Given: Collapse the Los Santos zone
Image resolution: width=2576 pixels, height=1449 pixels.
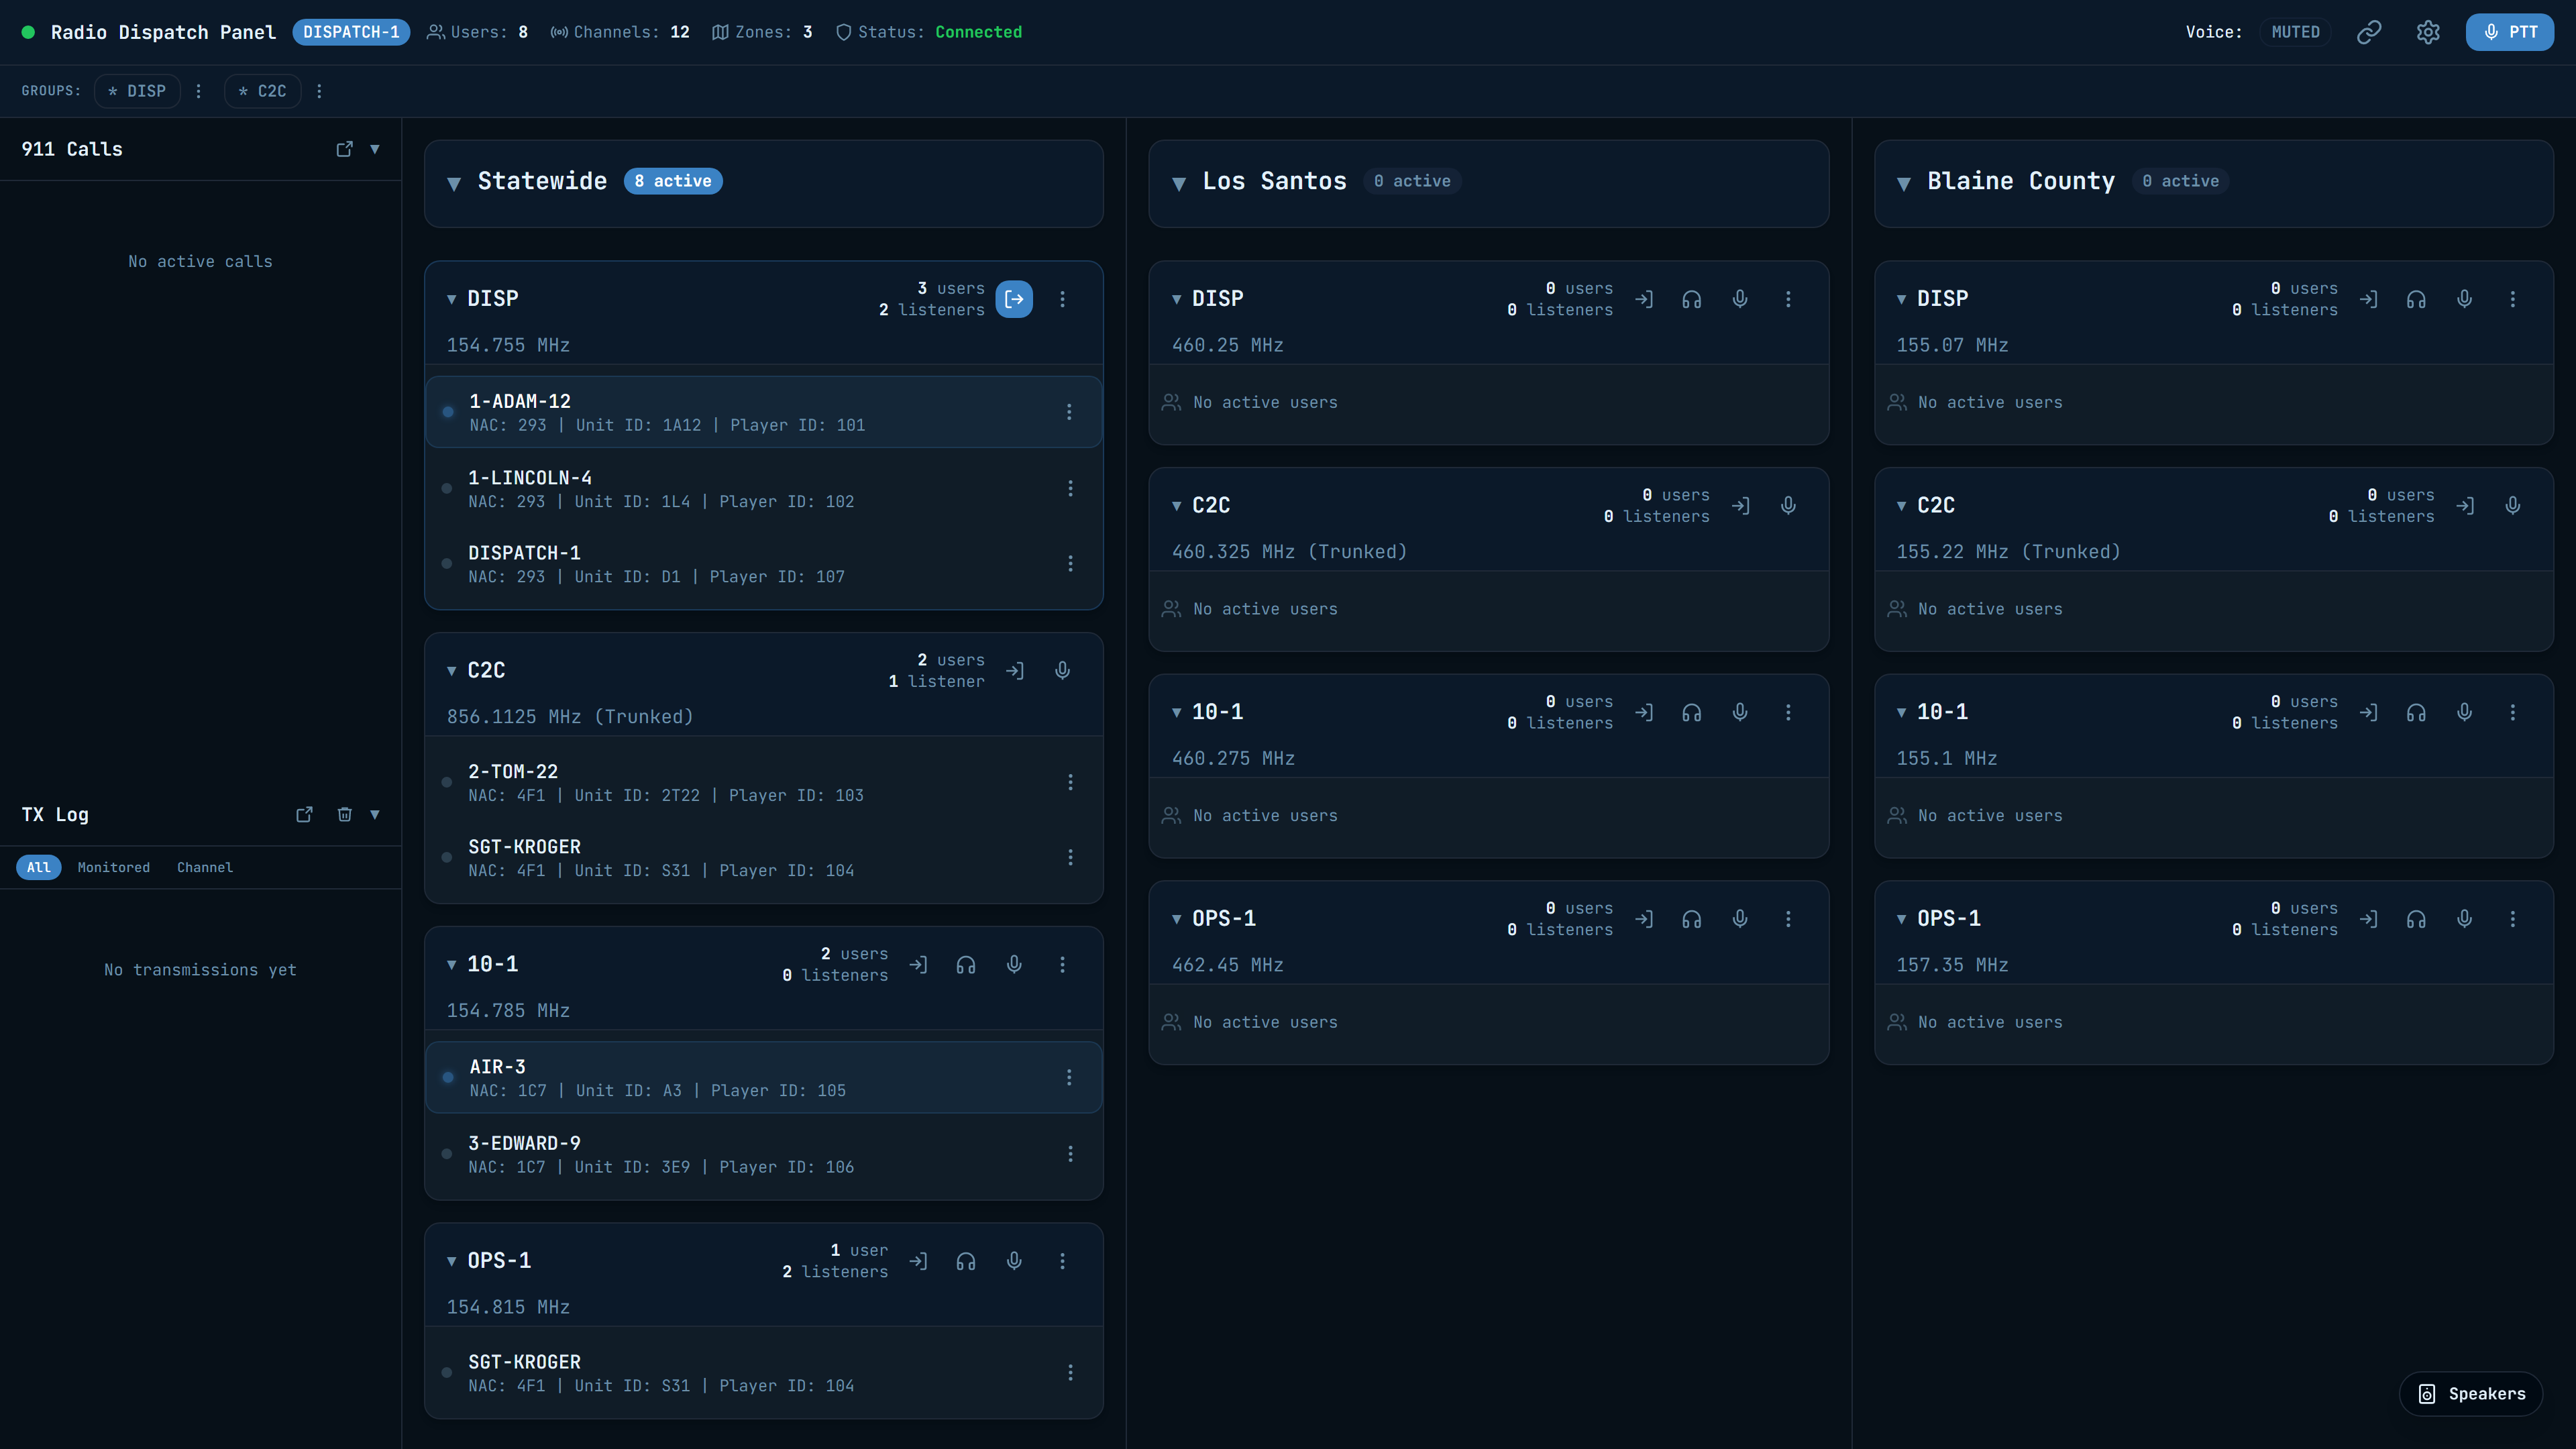Looking at the screenshot, I should [x=1179, y=183].
